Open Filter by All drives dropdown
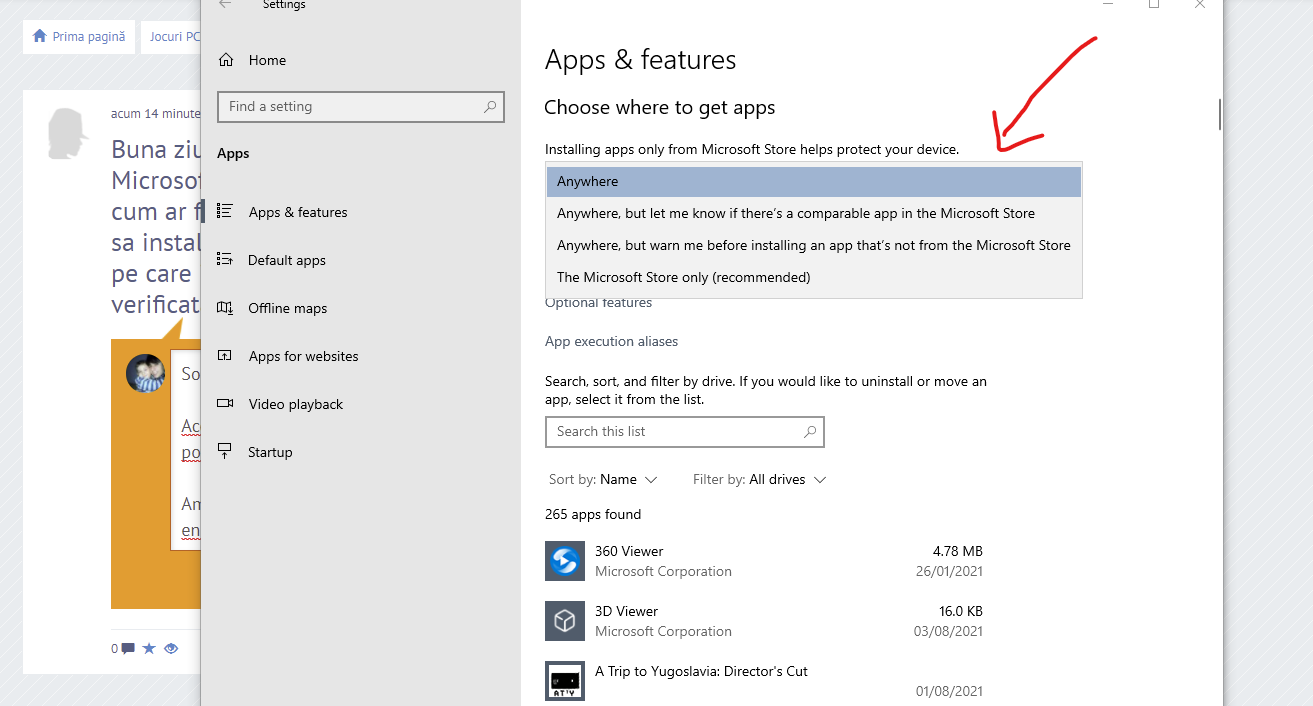Screen dimensions: 1313x706 (x=760, y=480)
